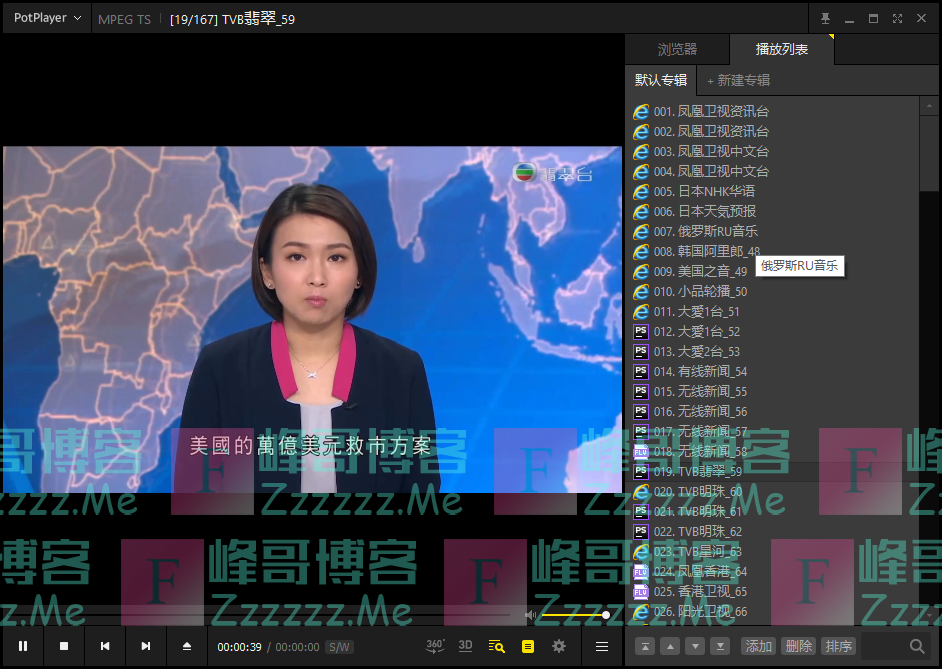942x669 pixels.
Task: Toggle the window always-on-top pin
Action: [x=825, y=17]
